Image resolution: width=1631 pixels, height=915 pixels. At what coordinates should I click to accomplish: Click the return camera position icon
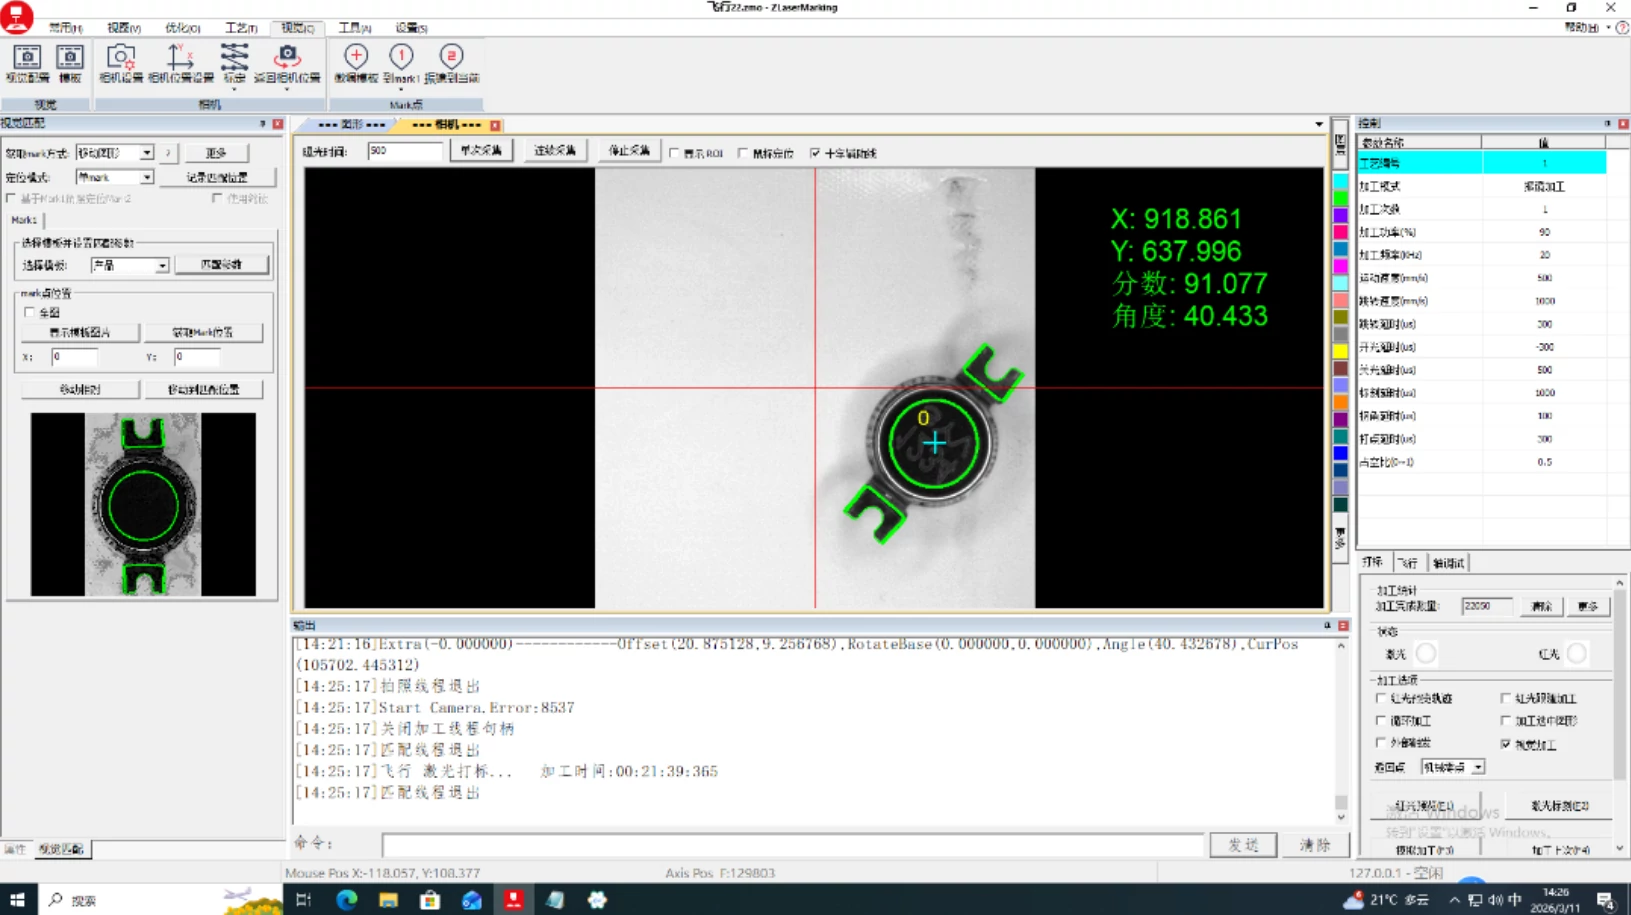(x=287, y=63)
